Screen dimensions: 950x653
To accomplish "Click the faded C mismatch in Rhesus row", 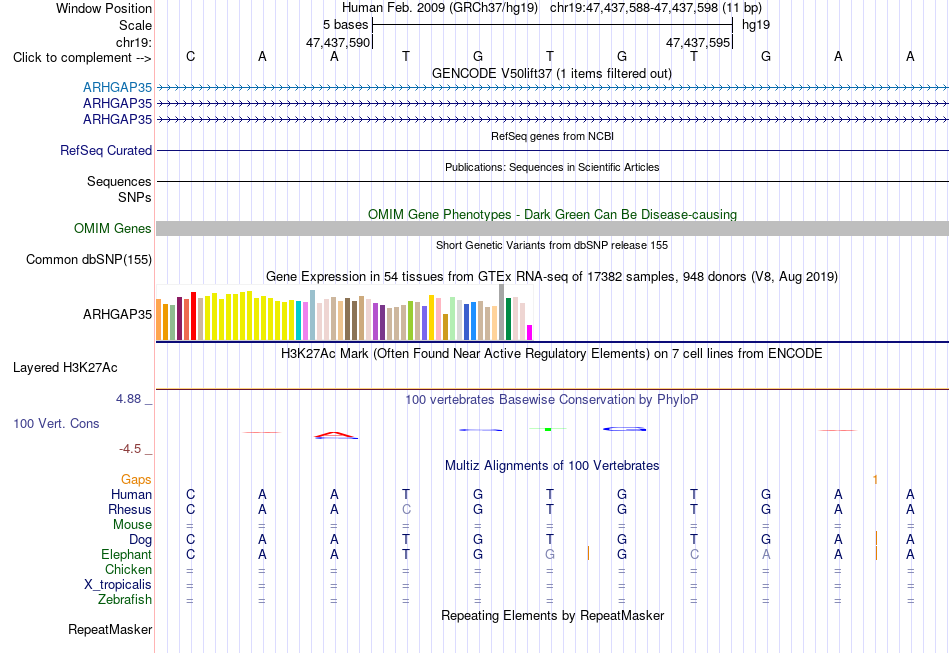I will point(406,509).
